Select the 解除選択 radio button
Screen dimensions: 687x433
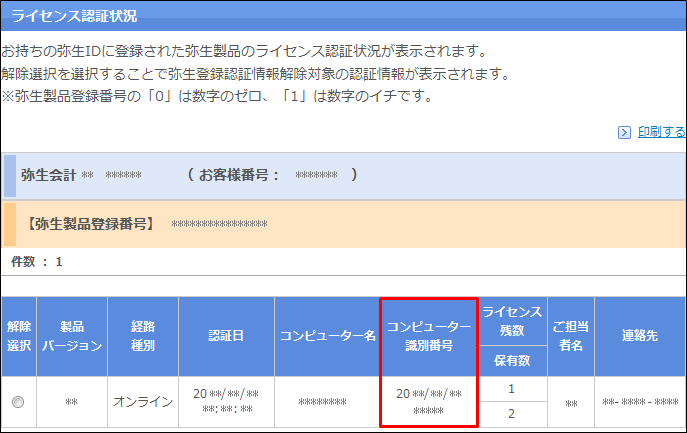(x=18, y=402)
